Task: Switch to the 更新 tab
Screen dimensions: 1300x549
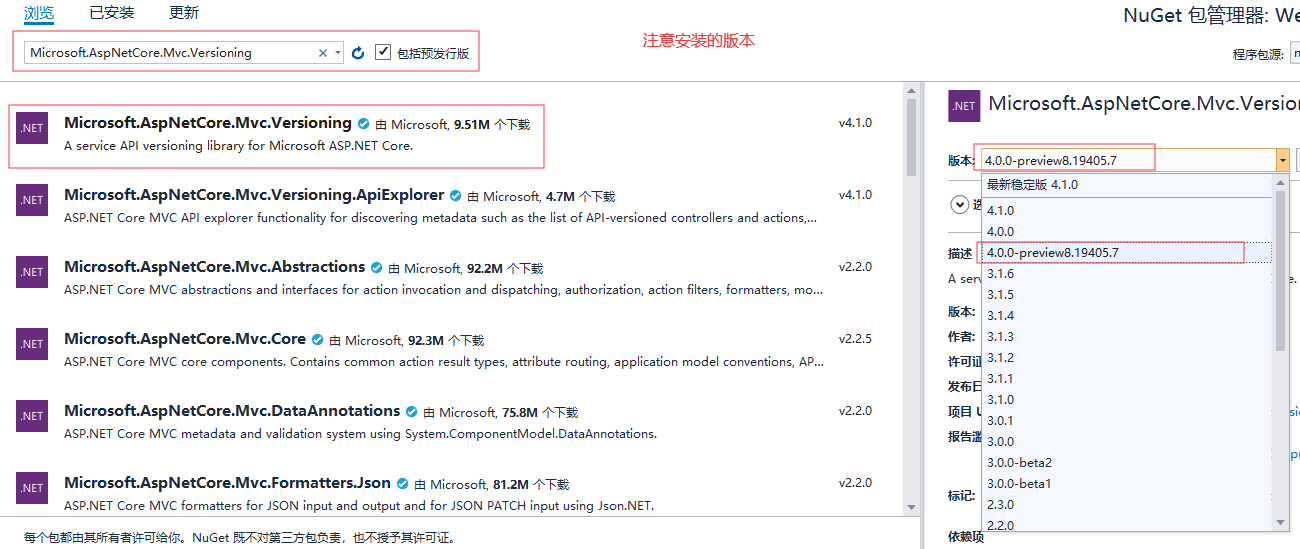Action: pos(184,13)
